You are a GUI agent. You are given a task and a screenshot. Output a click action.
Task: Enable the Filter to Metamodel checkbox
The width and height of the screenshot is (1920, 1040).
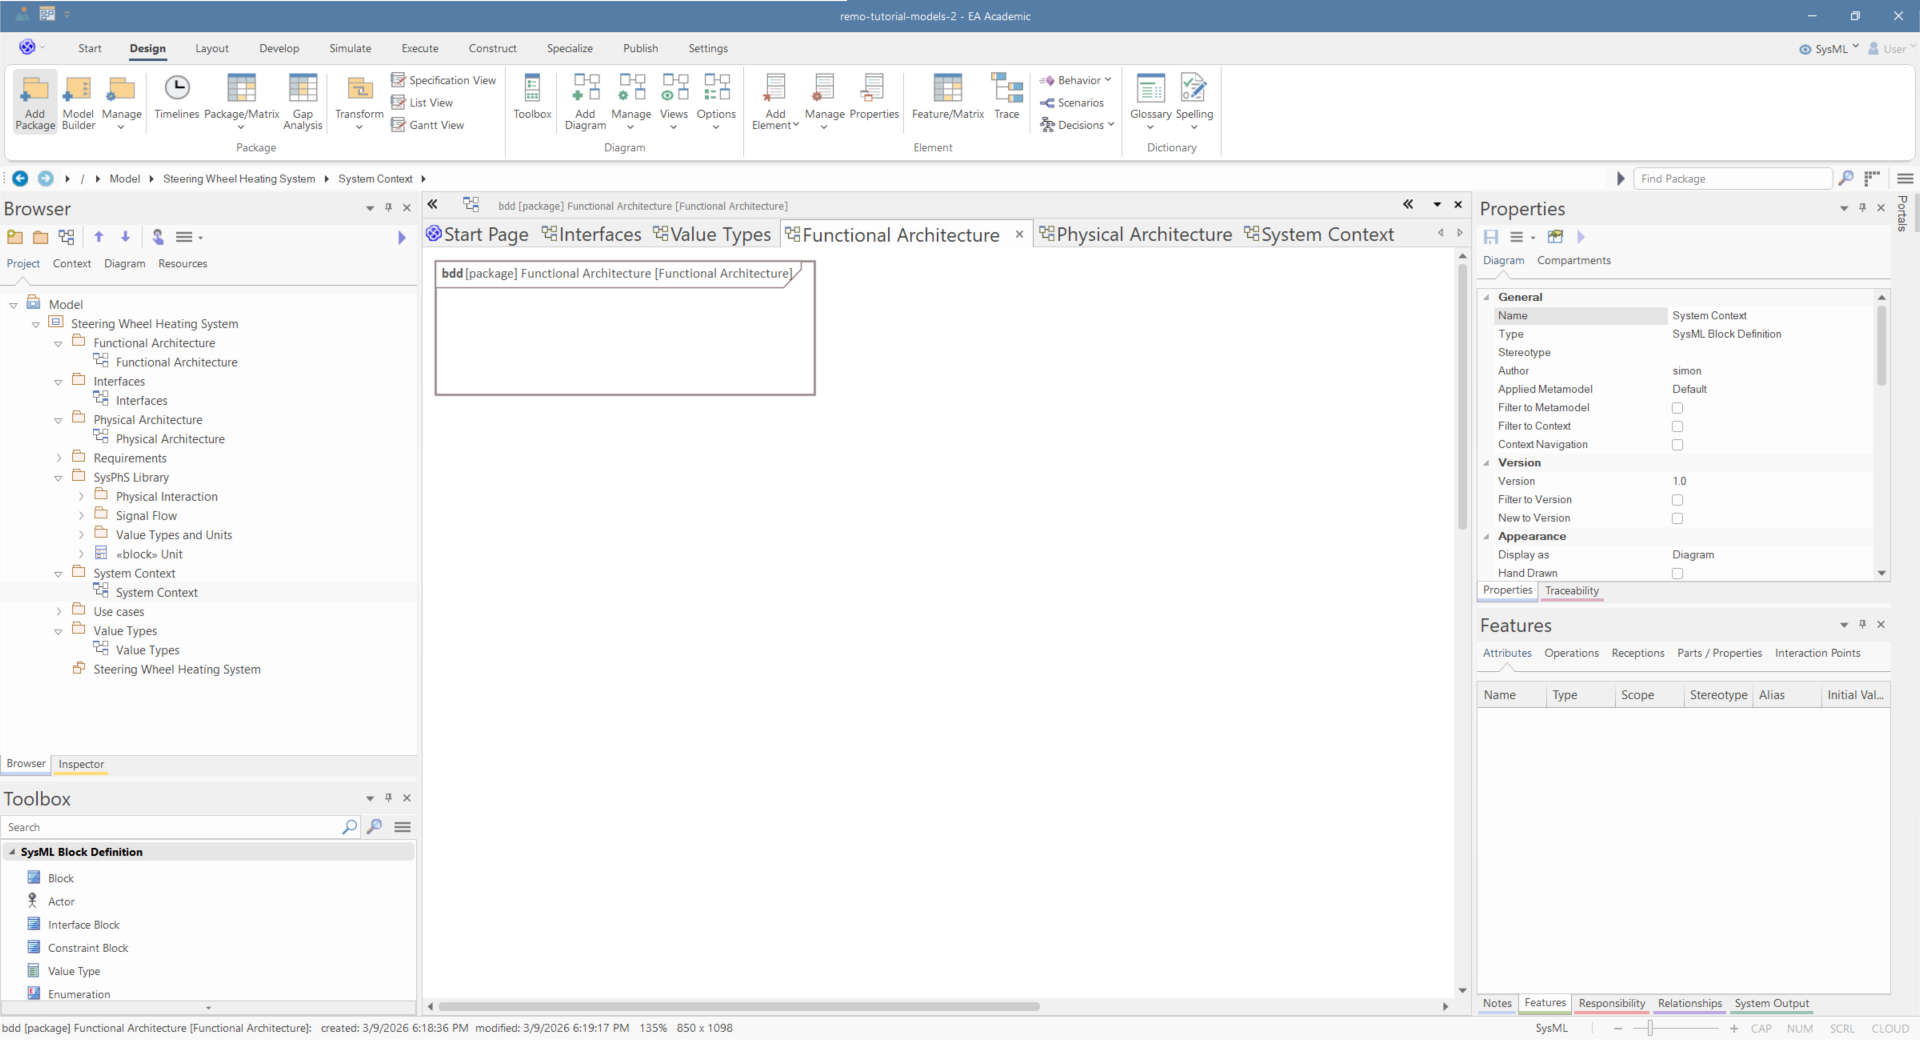coord(1677,408)
